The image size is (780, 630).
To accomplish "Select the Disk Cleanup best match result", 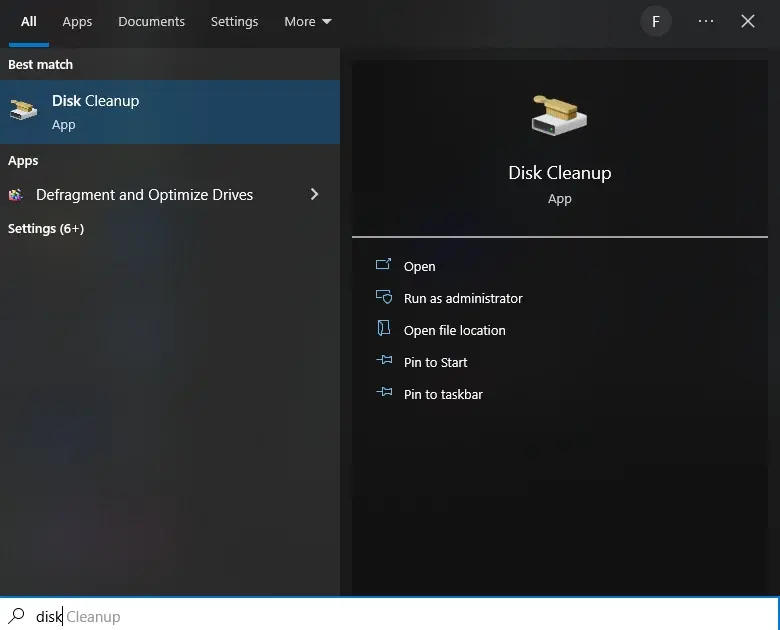I will point(170,112).
